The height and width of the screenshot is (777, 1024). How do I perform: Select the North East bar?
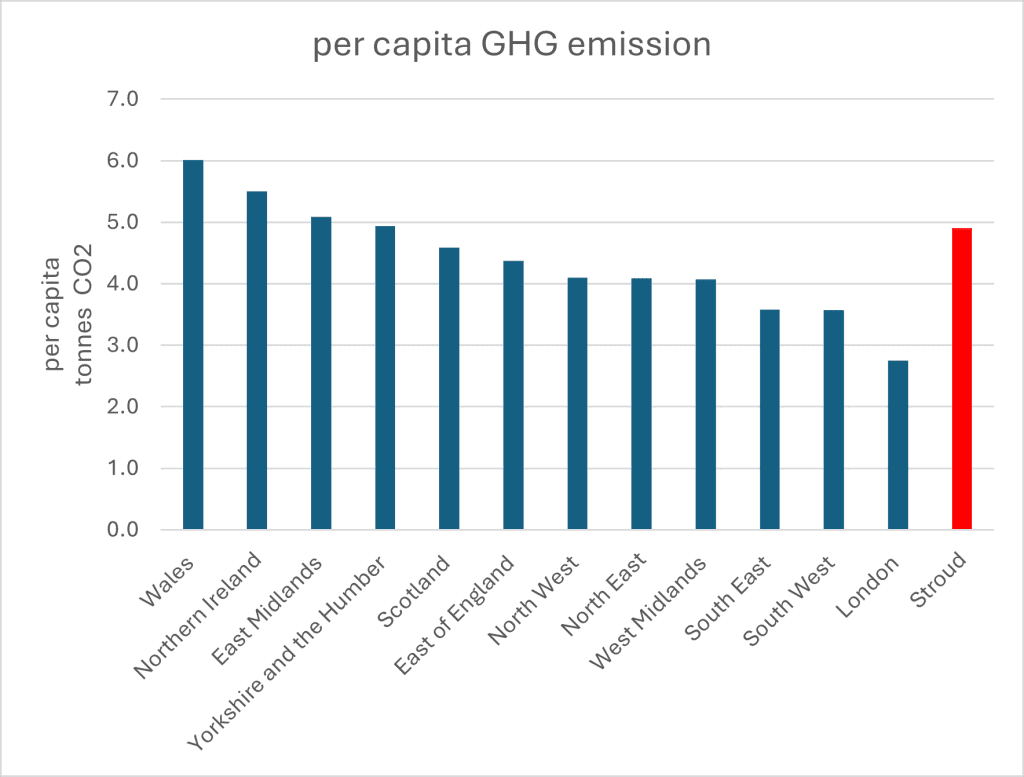pyautogui.click(x=641, y=403)
